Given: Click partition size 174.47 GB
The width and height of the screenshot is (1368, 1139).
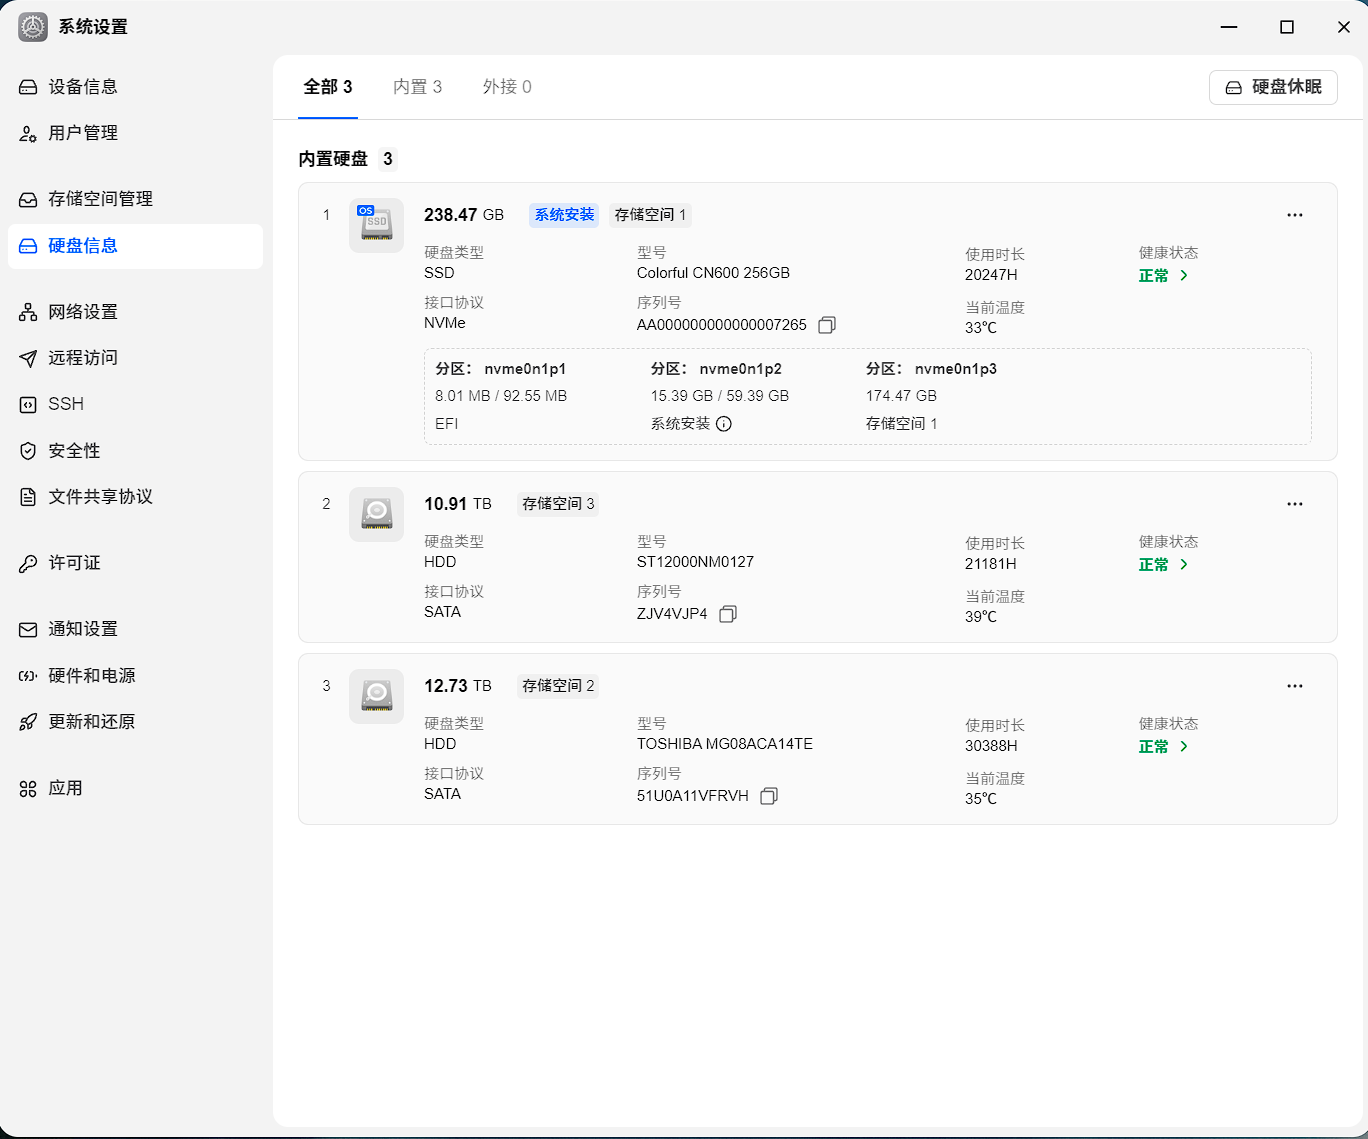Looking at the screenshot, I should pos(901,396).
